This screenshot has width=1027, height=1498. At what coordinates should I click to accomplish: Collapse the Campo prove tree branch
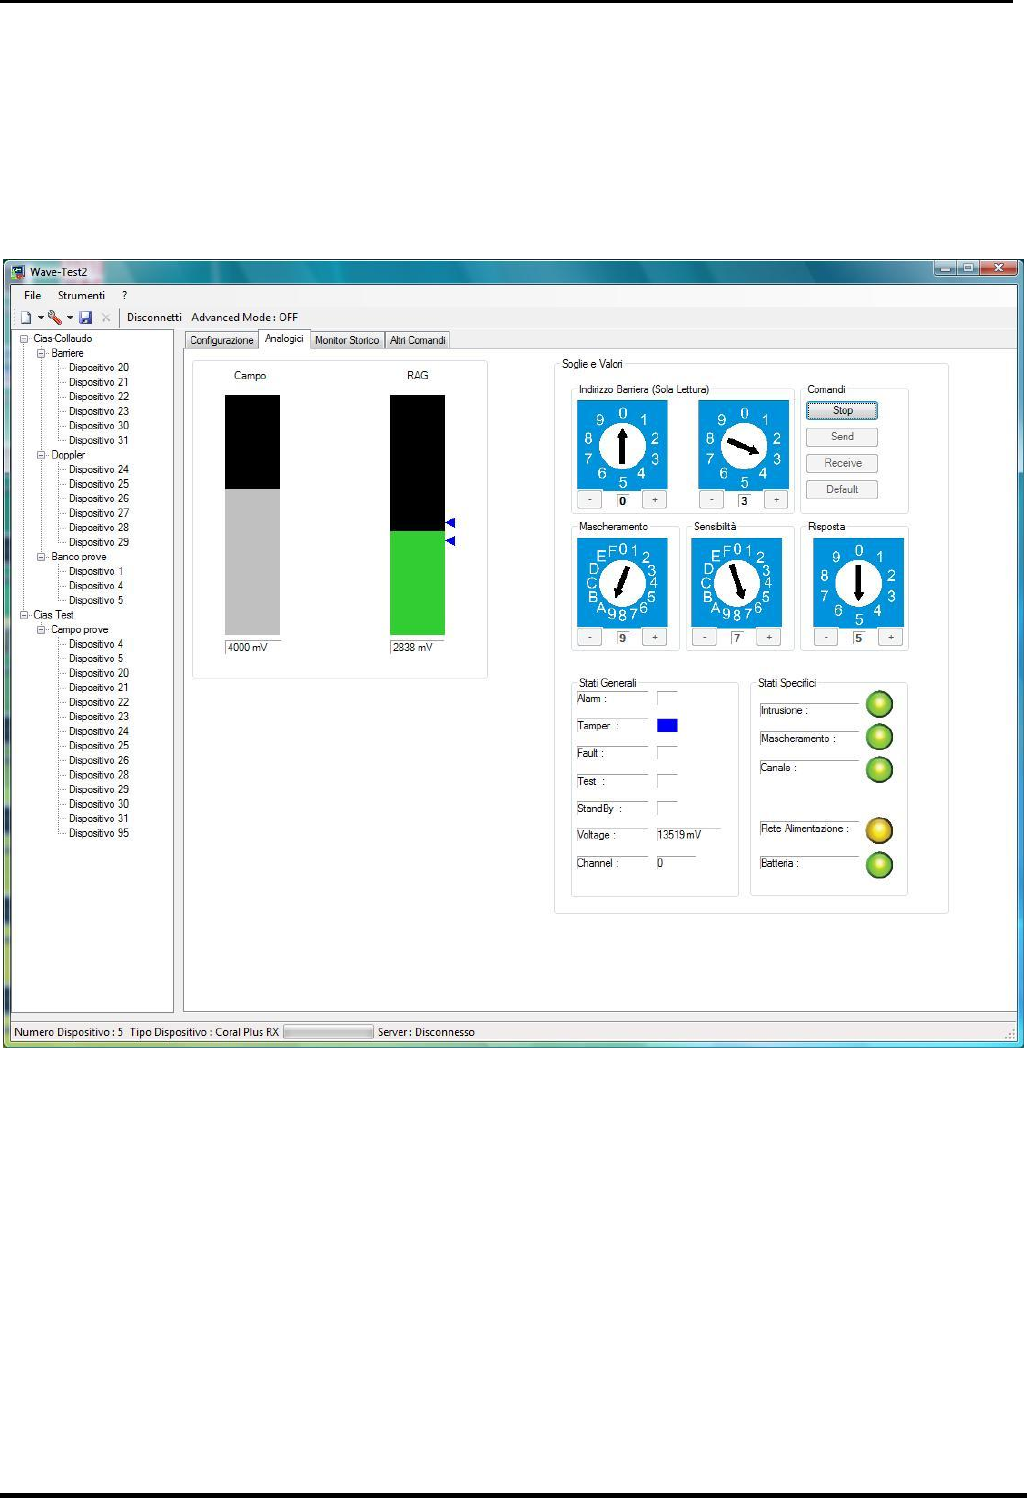coord(42,630)
